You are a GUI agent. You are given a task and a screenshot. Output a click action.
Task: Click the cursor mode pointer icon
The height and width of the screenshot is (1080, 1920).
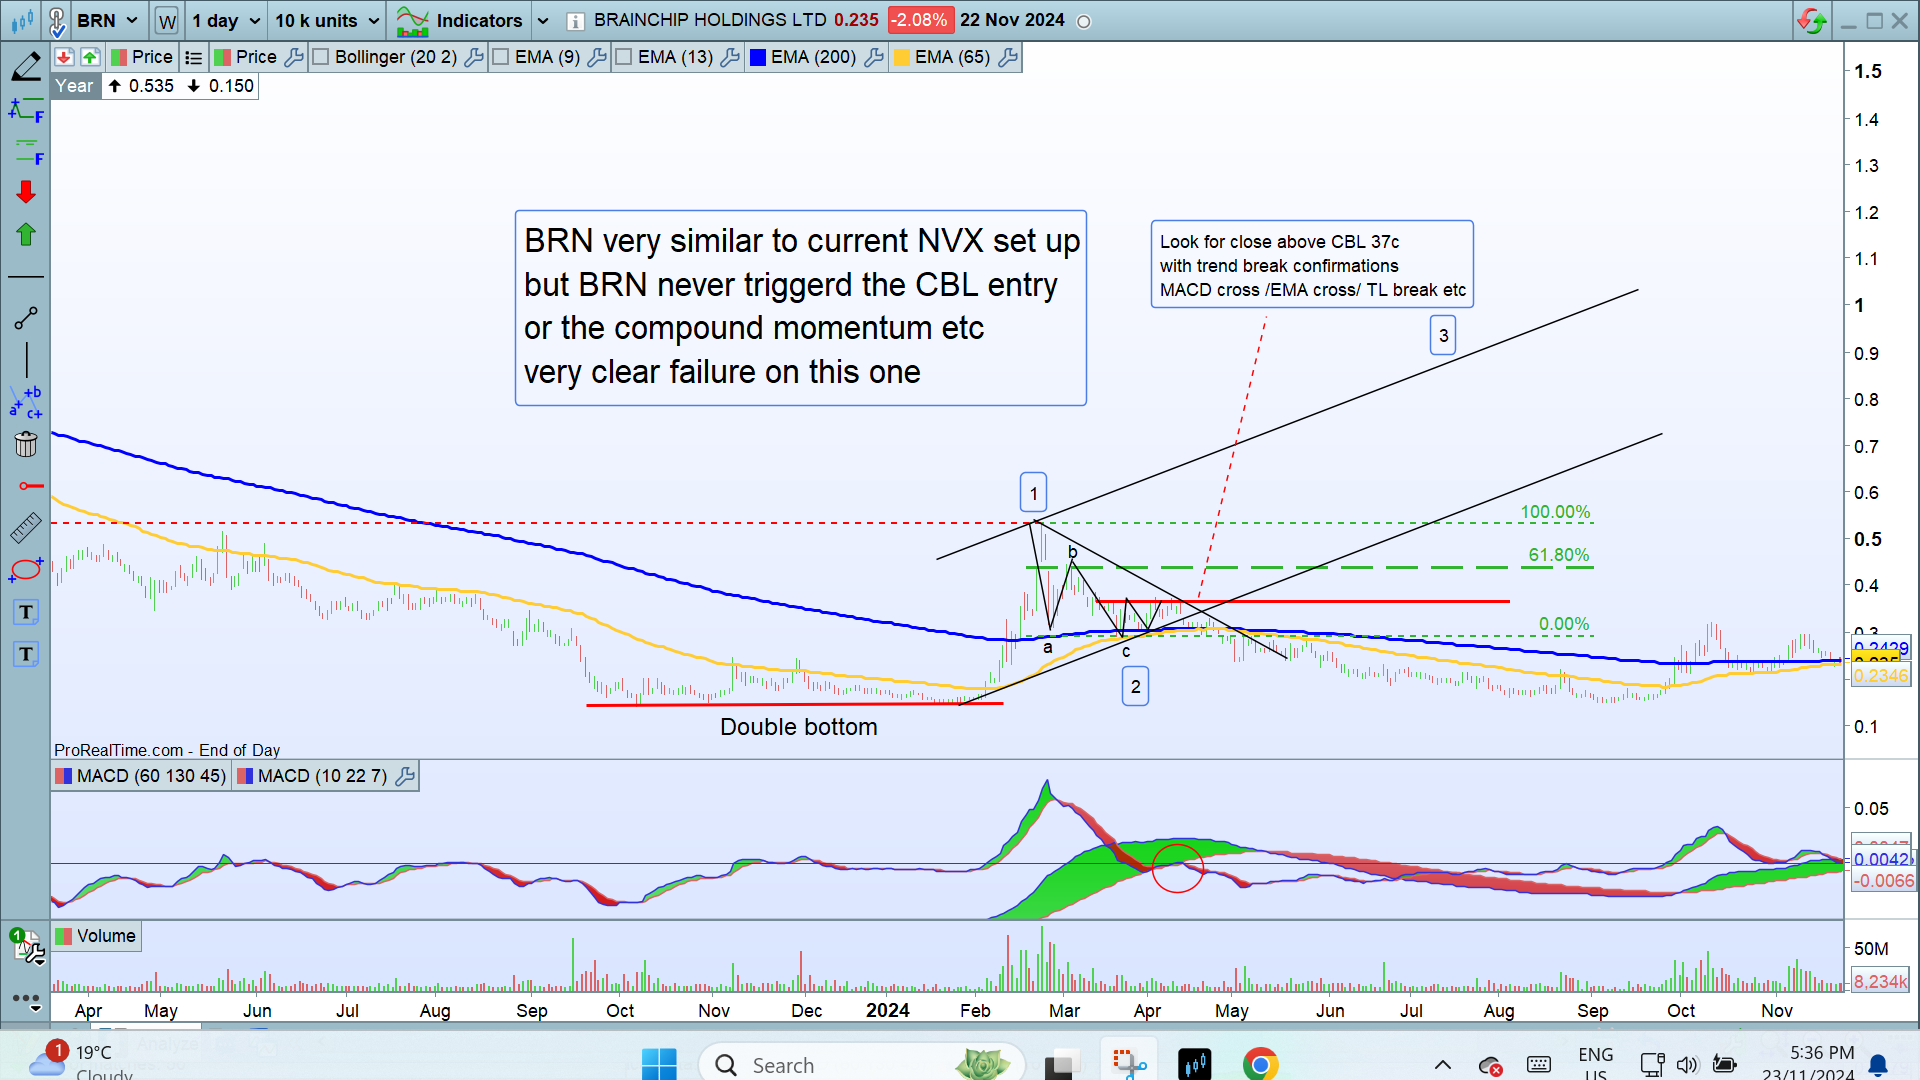tap(57, 21)
